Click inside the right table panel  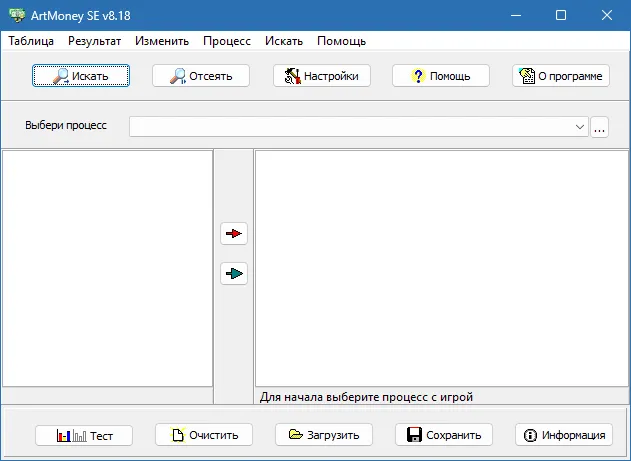point(441,268)
